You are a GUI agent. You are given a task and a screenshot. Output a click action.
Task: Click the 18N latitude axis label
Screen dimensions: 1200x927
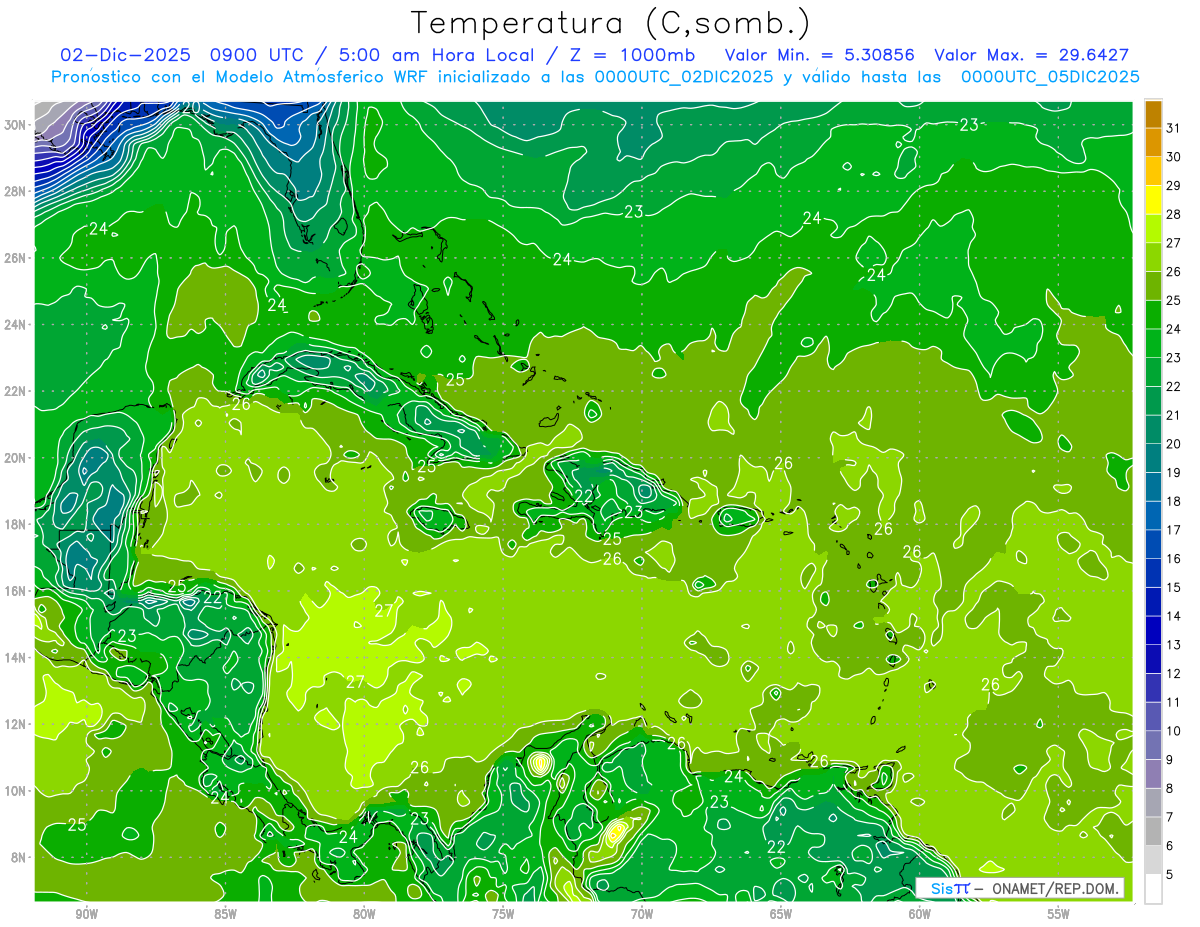17,524
